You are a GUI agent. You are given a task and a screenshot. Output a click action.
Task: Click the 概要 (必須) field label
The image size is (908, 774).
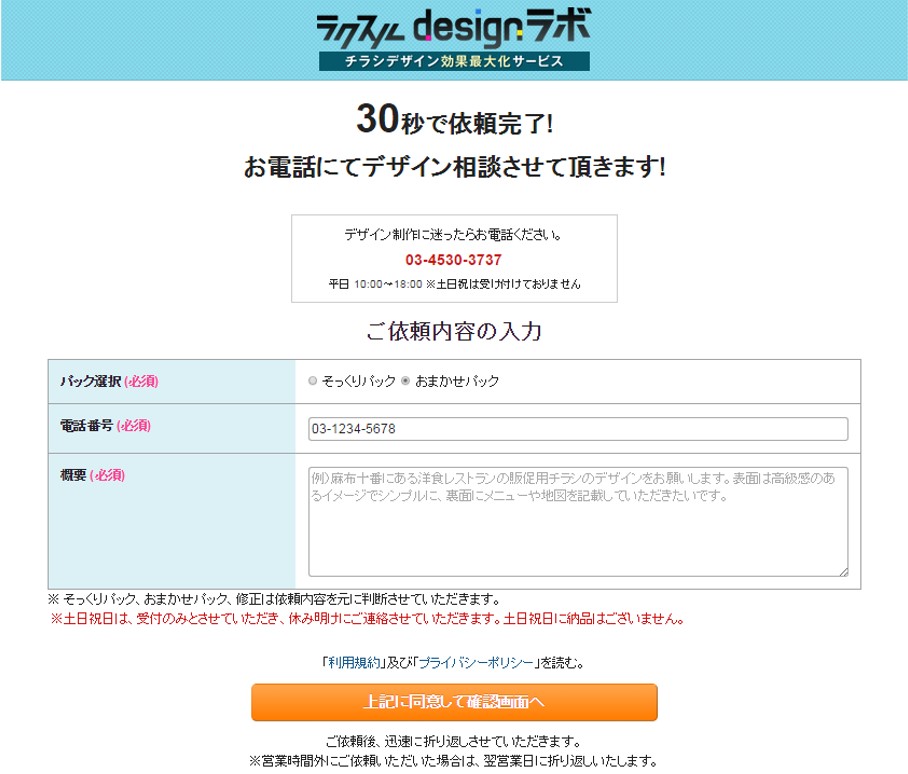tap(92, 475)
